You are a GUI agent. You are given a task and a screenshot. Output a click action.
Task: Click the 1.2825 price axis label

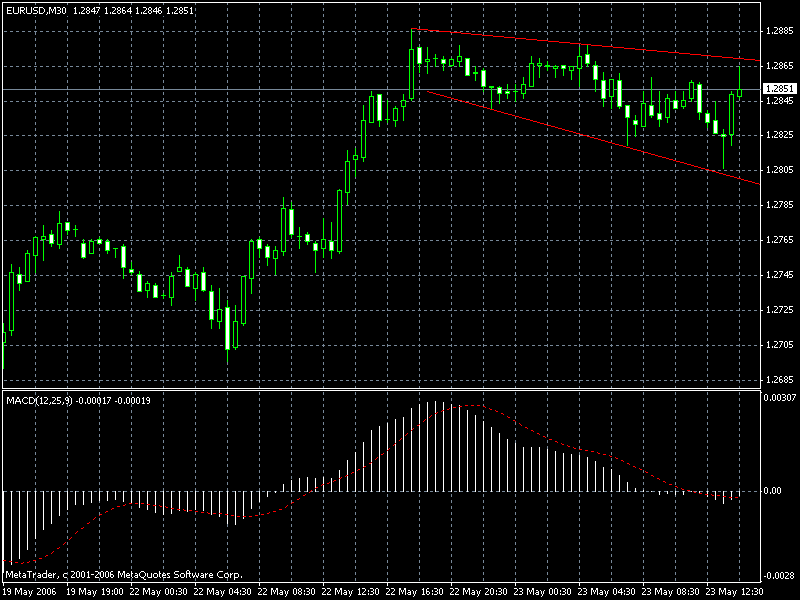(x=780, y=135)
